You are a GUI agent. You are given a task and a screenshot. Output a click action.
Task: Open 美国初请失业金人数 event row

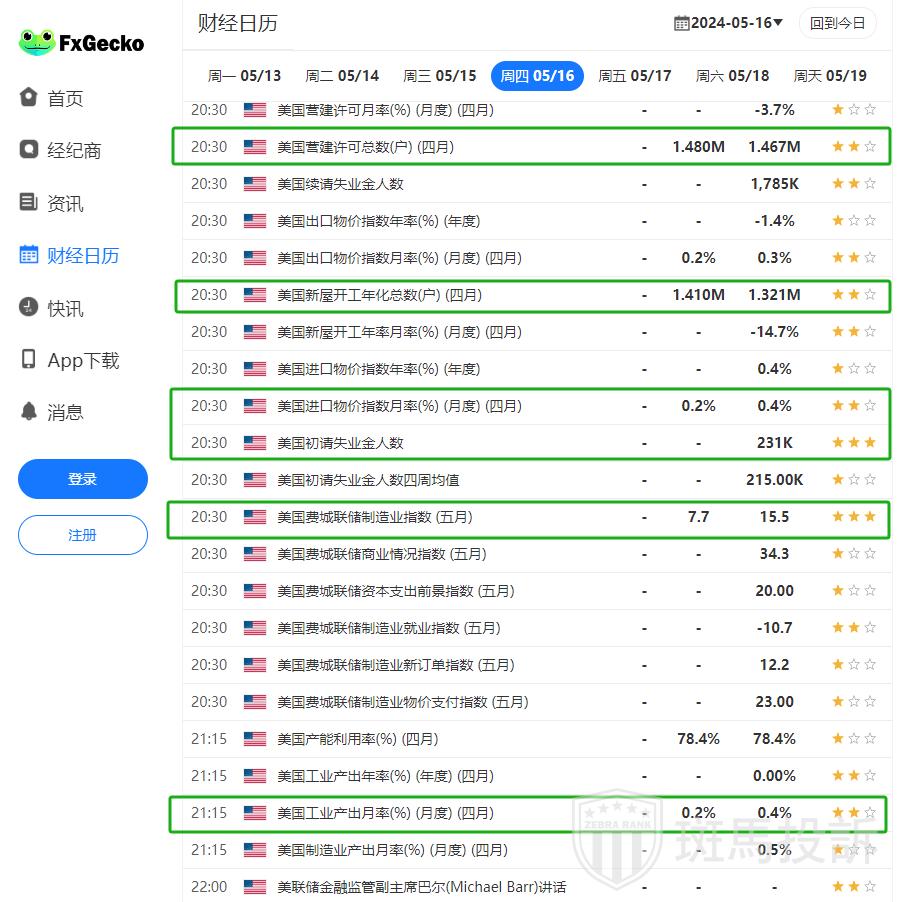[x=340, y=443]
